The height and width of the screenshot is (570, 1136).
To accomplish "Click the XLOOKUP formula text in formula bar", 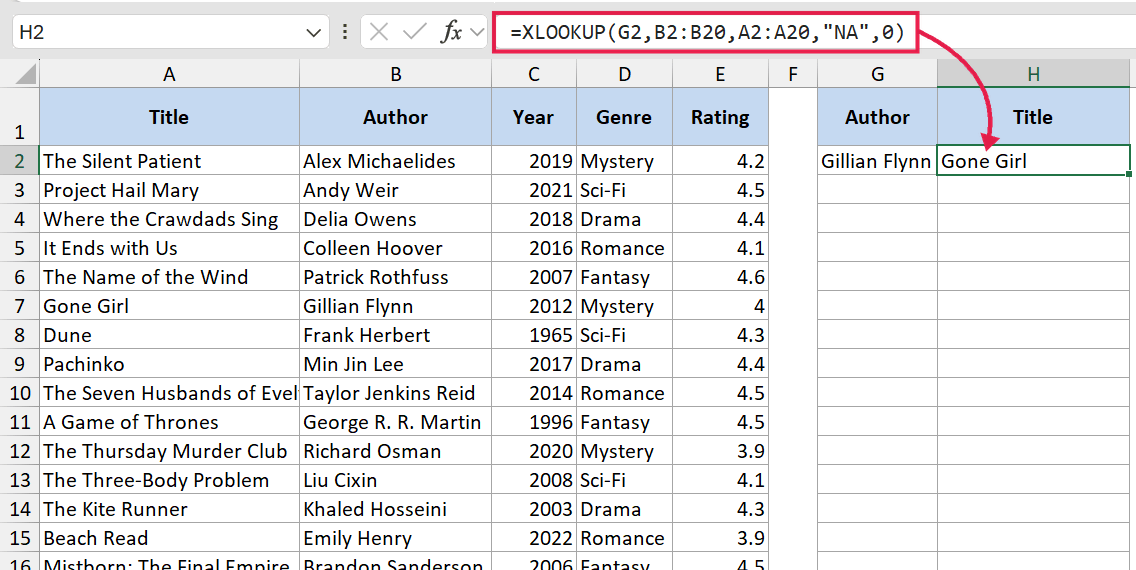I will click(707, 32).
